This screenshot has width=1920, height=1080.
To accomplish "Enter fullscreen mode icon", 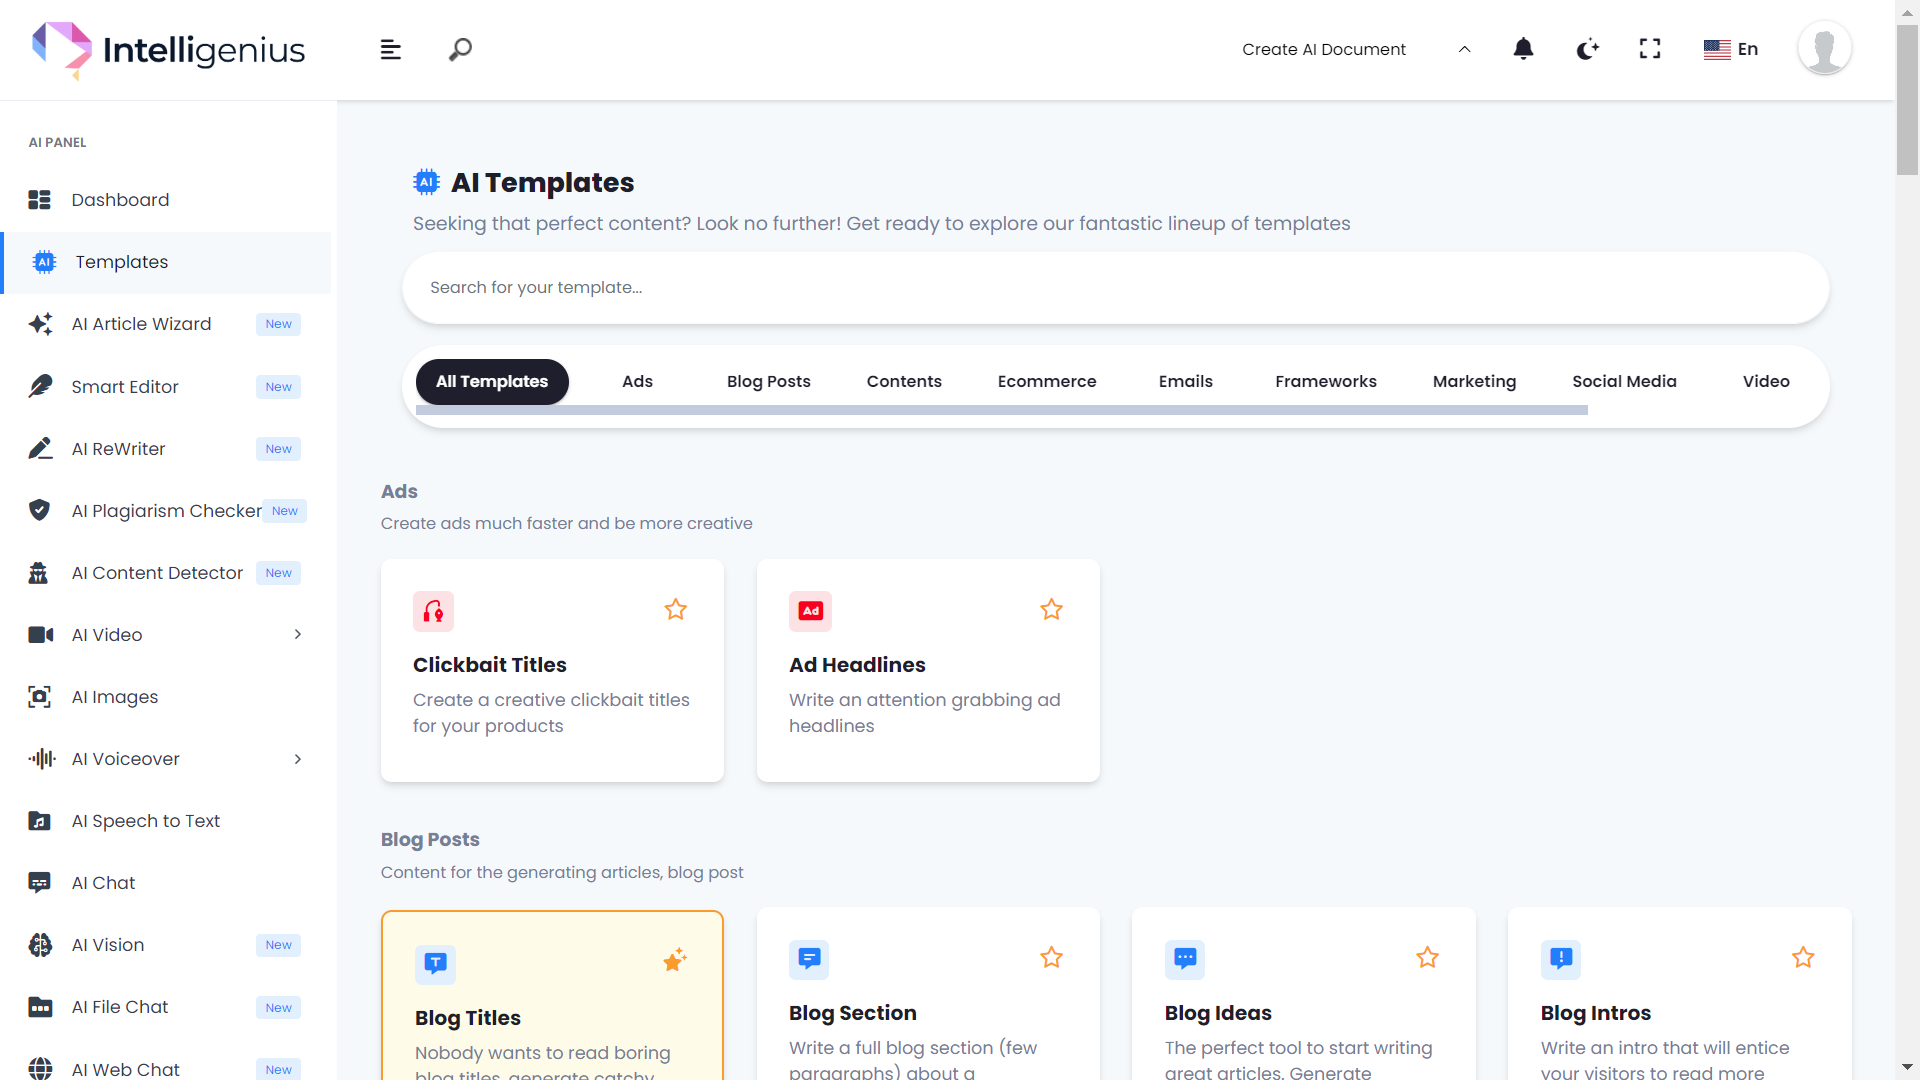I will (x=1650, y=49).
